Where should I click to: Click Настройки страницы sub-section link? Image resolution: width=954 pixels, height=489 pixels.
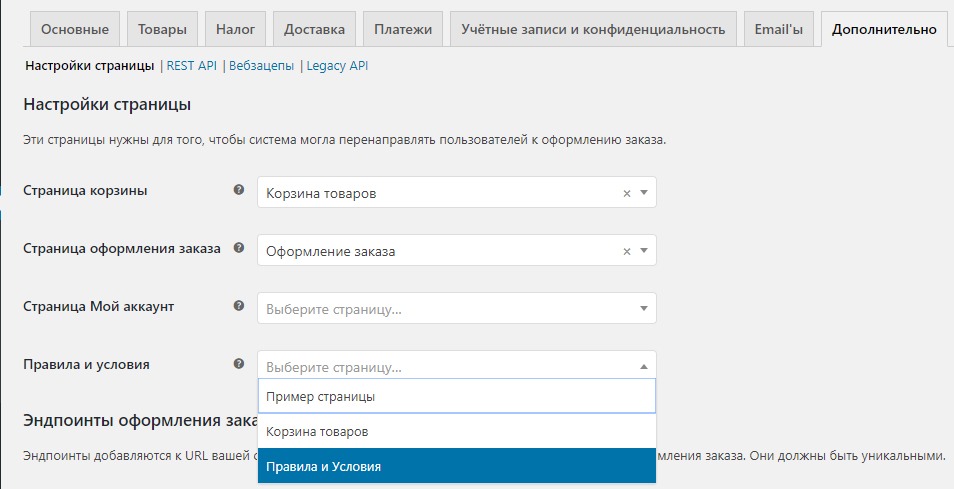coord(89,66)
